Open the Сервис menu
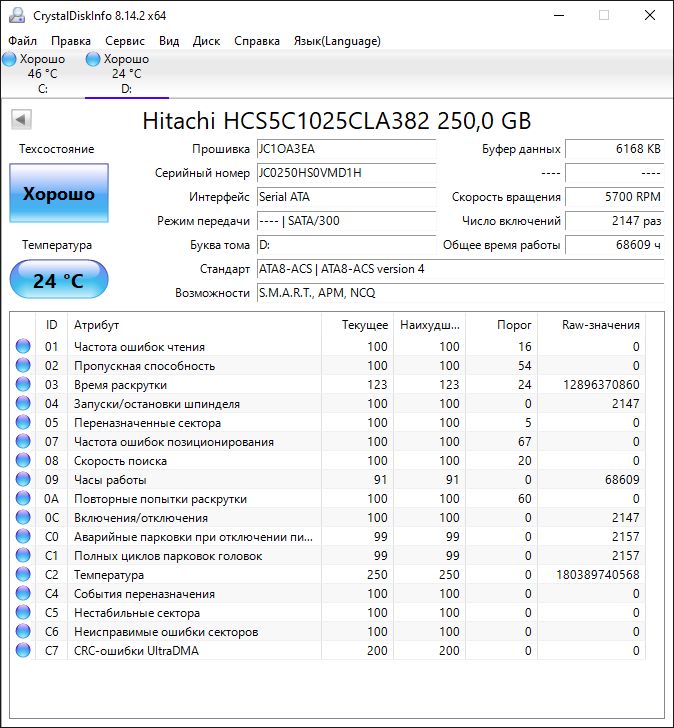Image resolution: width=674 pixels, height=728 pixels. click(x=124, y=41)
